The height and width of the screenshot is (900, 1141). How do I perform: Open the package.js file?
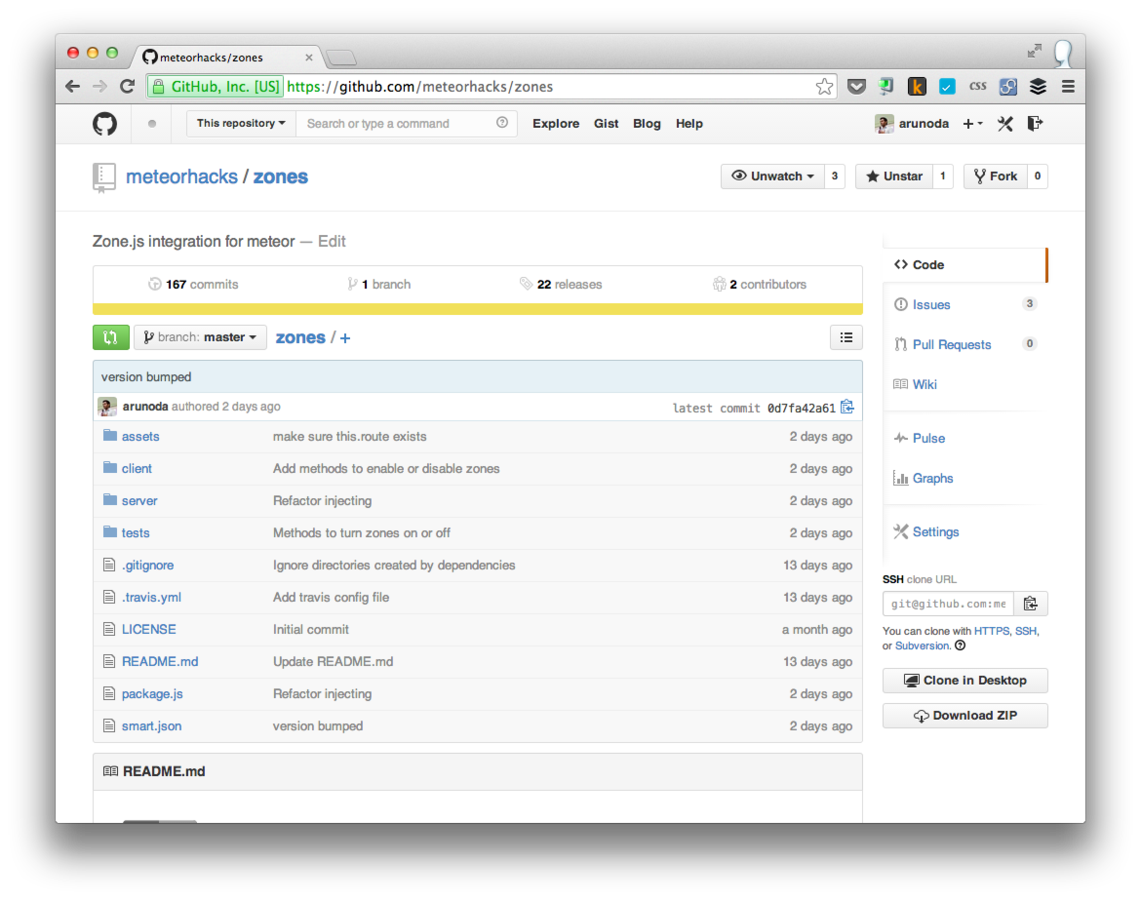(152, 694)
